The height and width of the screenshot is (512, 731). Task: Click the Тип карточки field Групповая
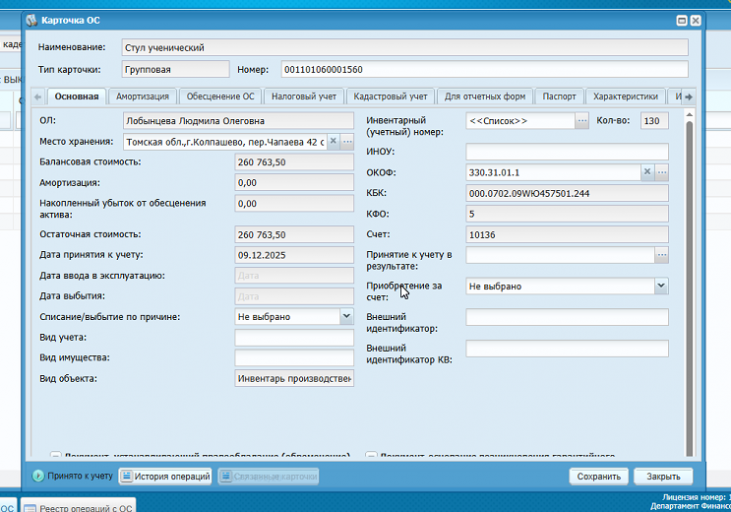[x=175, y=69]
